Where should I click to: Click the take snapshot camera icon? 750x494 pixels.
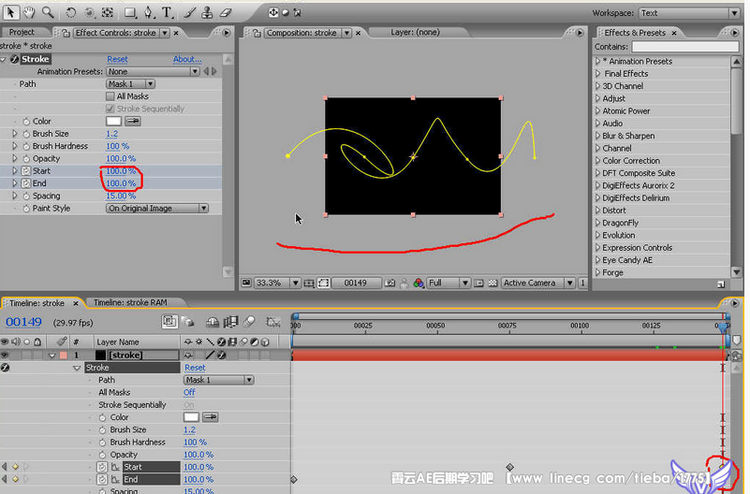390,283
